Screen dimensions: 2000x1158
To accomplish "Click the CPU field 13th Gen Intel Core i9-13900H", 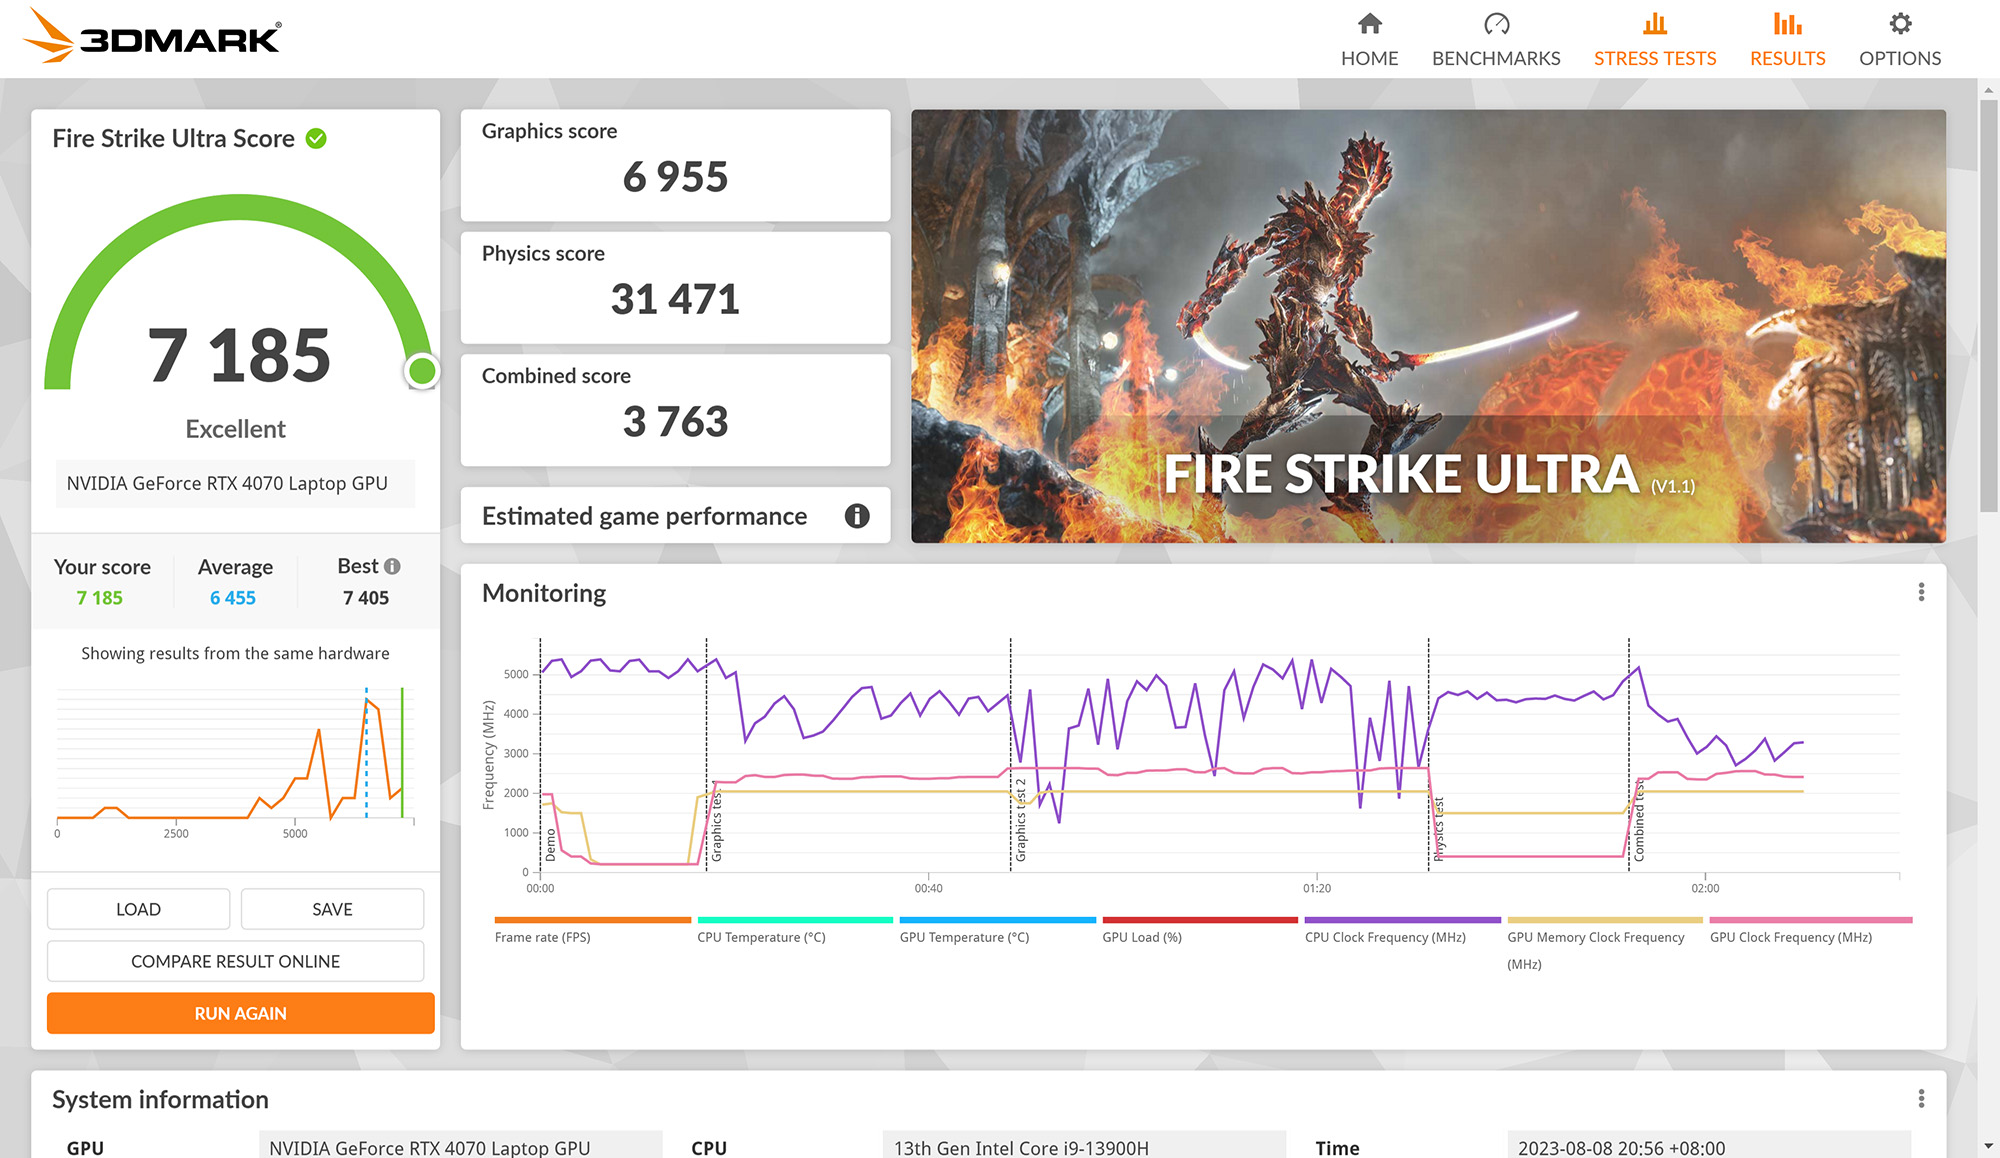I will point(1084,1146).
